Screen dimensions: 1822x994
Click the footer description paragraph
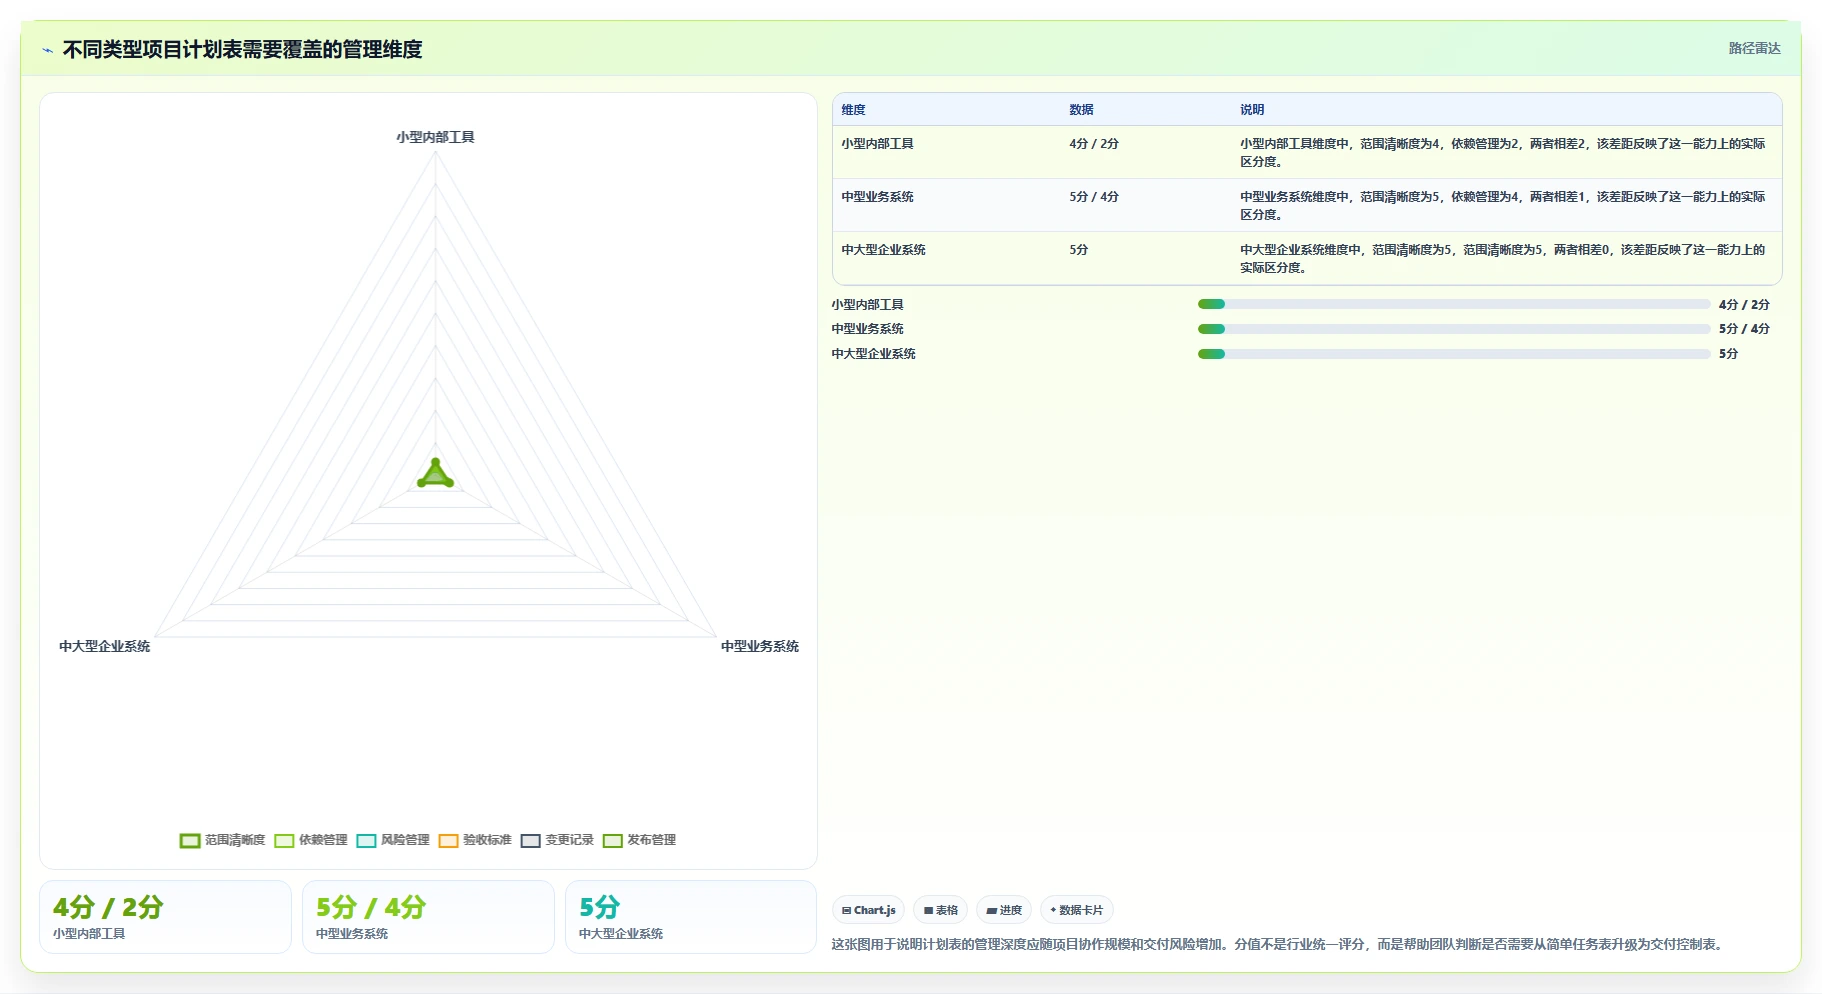[x=1279, y=944]
